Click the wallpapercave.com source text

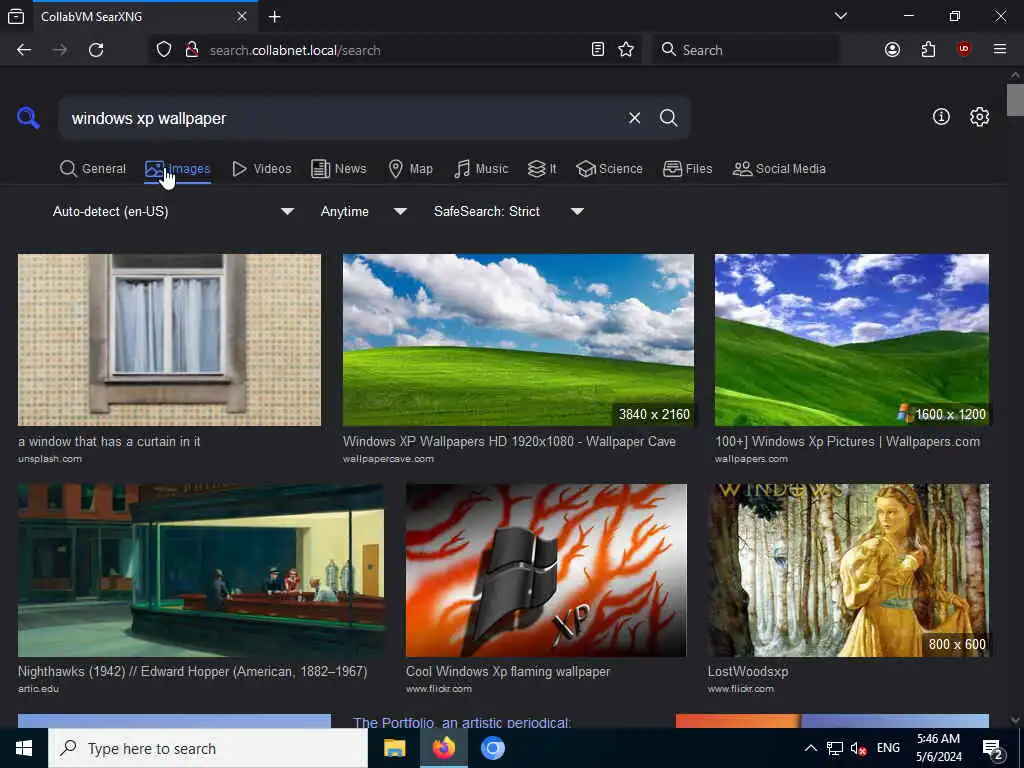pyautogui.click(x=388, y=459)
